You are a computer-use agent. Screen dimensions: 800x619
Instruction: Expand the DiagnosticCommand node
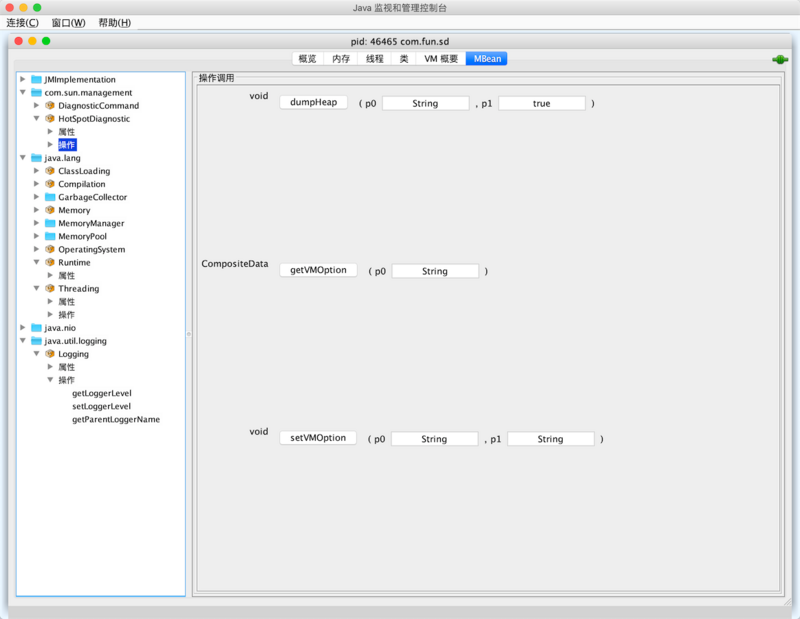tap(36, 105)
